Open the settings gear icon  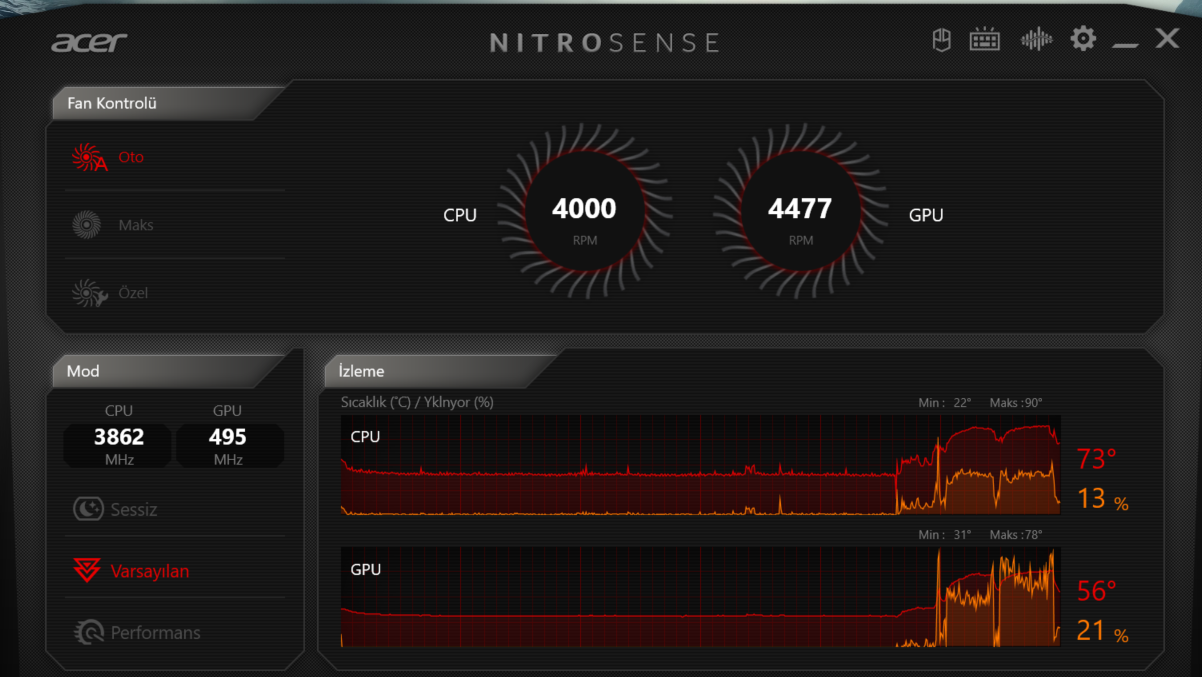(x=1083, y=39)
